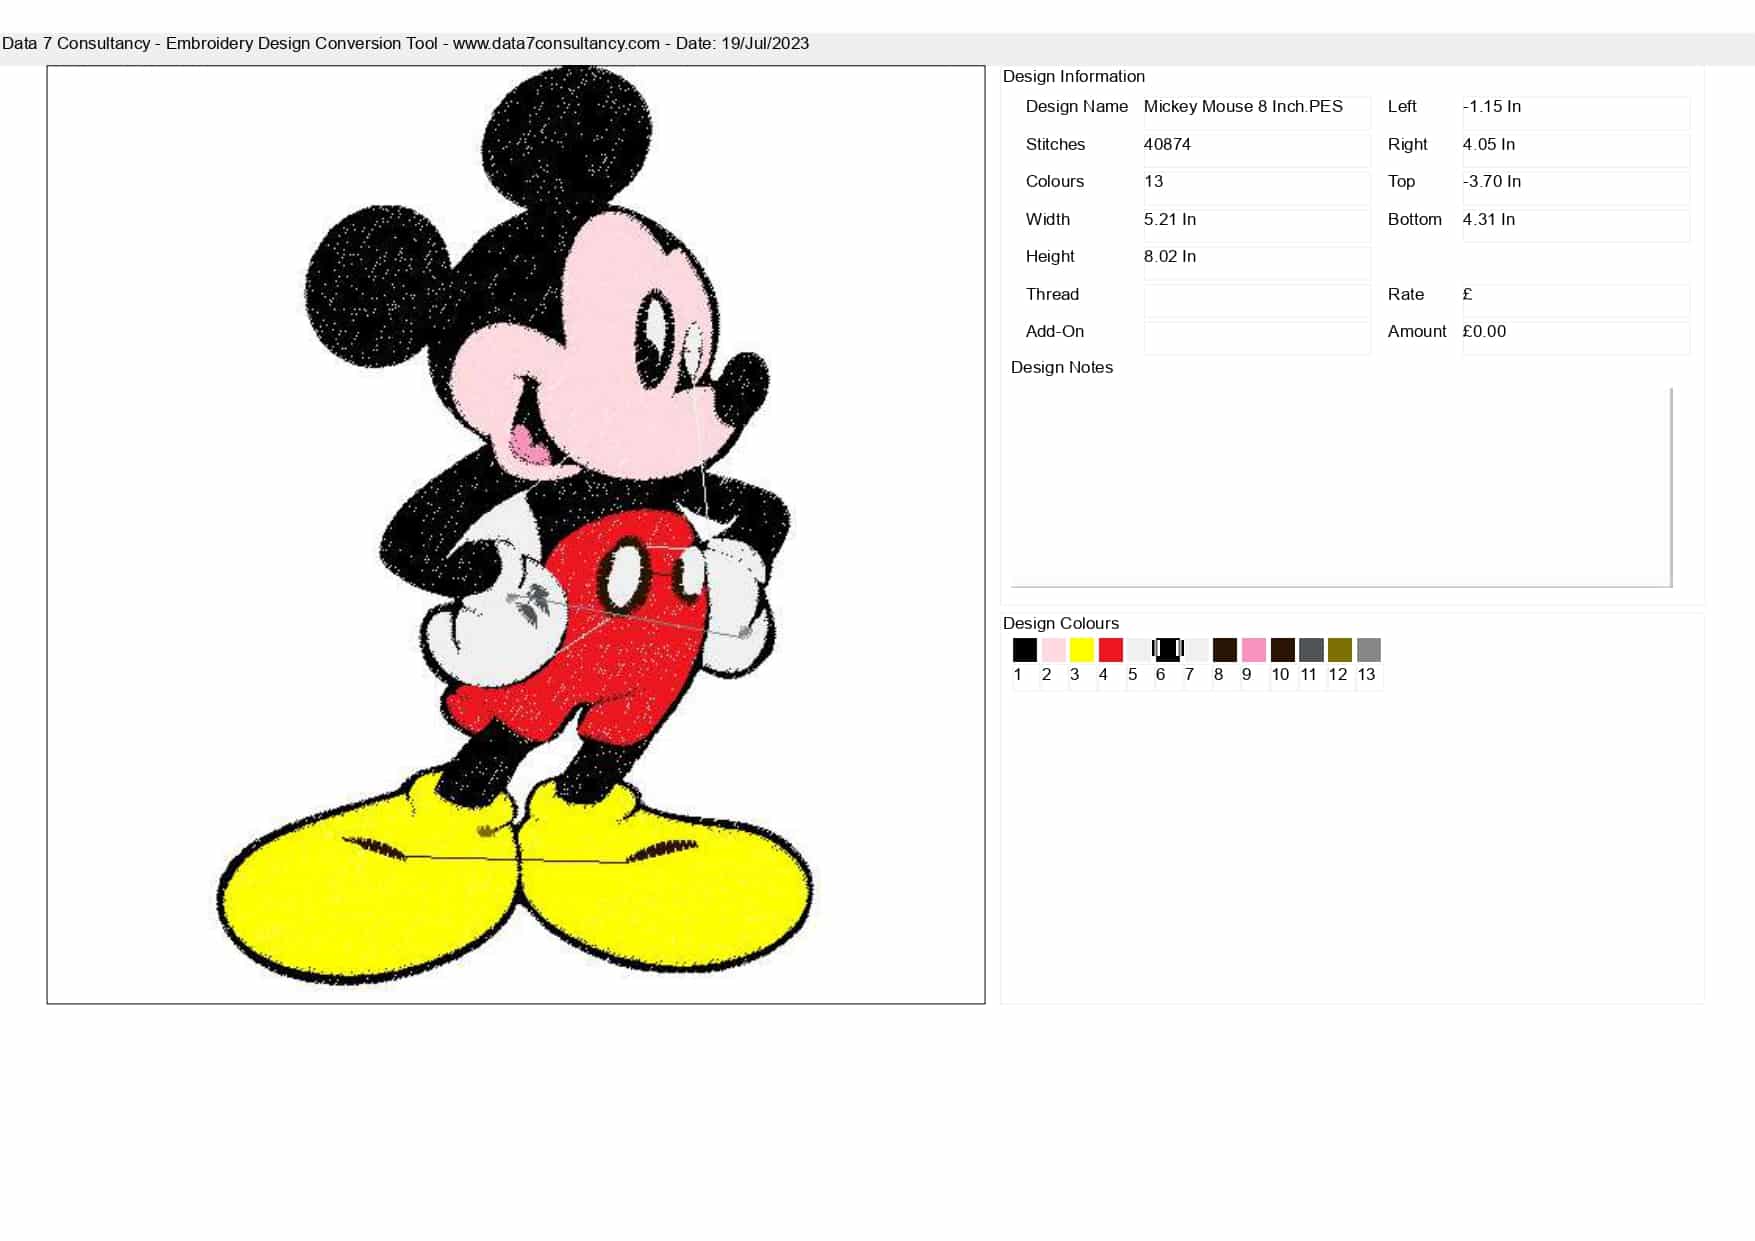Image resolution: width=1755 pixels, height=1241 pixels.
Task: Select colour swatch 10 dark brown
Action: click(x=1283, y=650)
